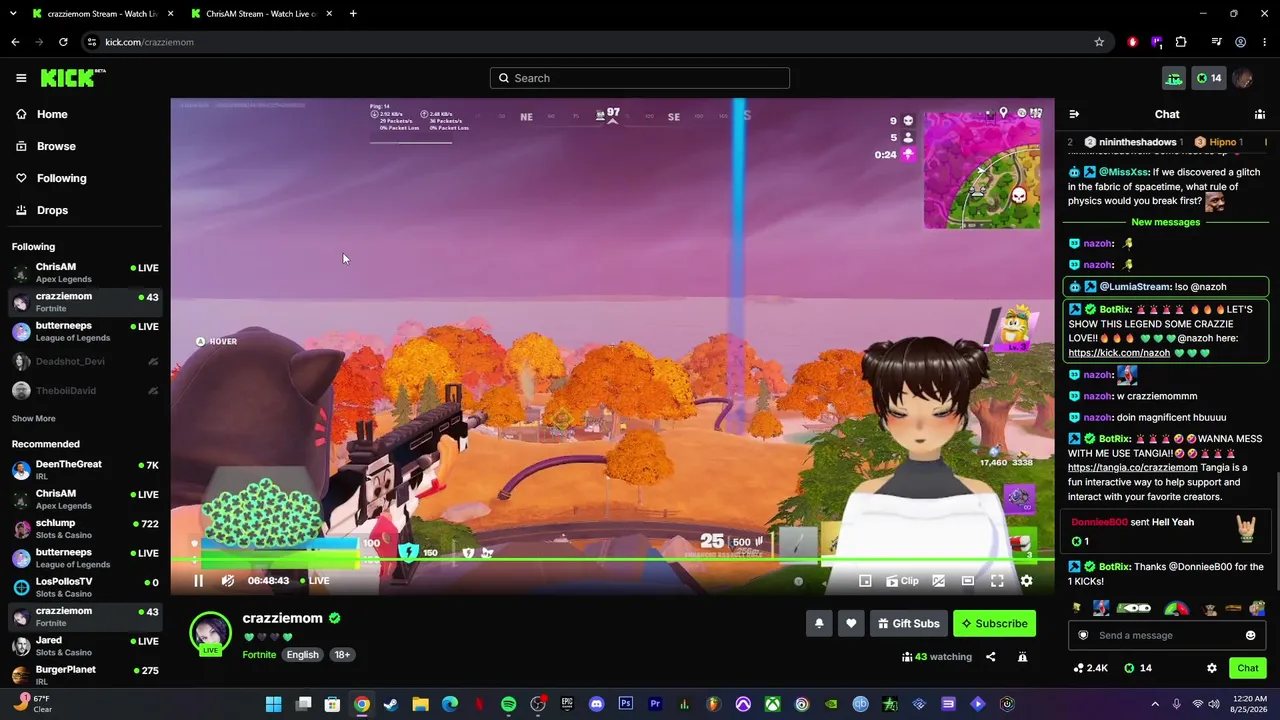Image resolution: width=1280 pixels, height=720 pixels.
Task: Open chat settings gear
Action: click(x=1212, y=668)
